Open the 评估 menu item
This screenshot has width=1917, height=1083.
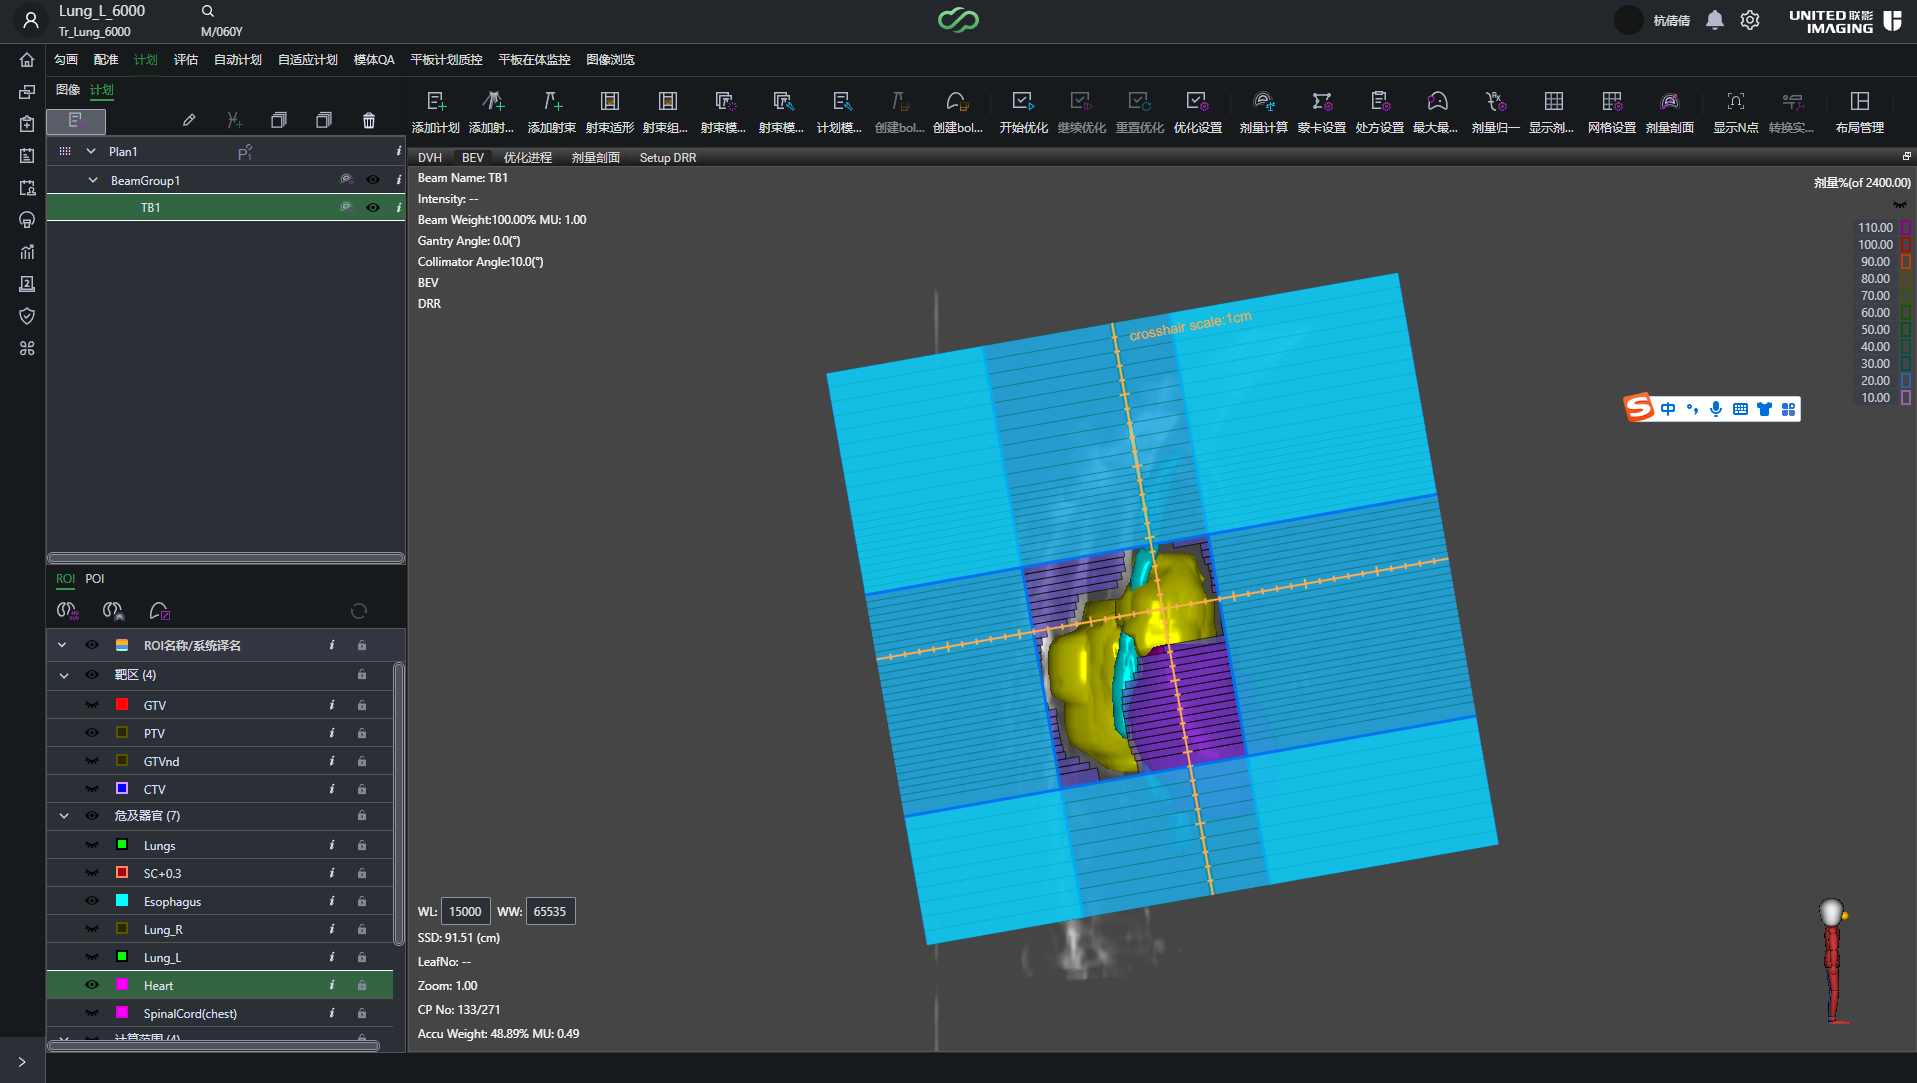186,60
